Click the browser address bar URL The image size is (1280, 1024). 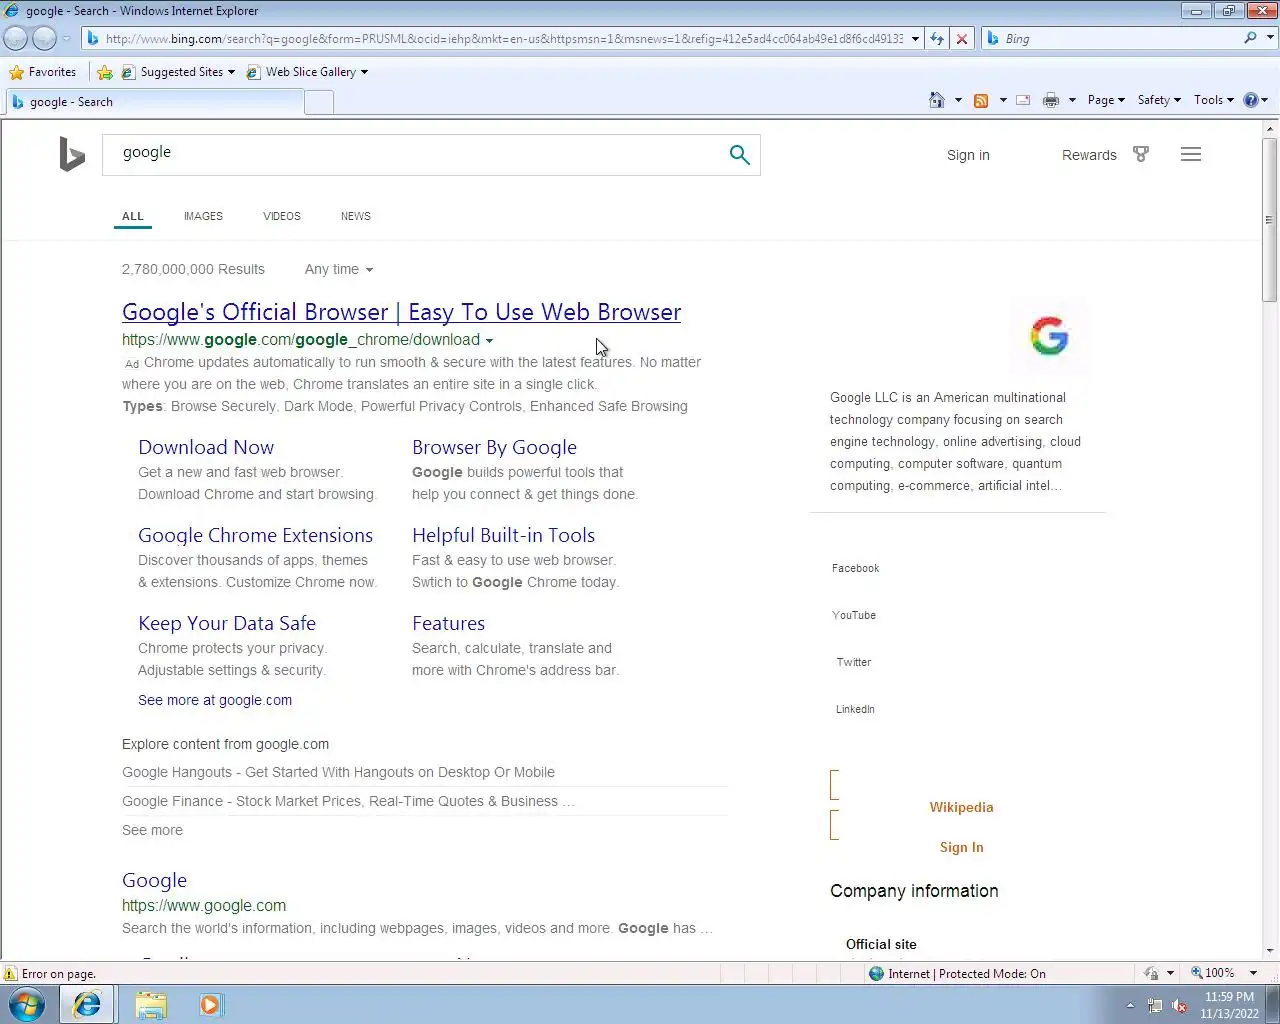tap(503, 39)
